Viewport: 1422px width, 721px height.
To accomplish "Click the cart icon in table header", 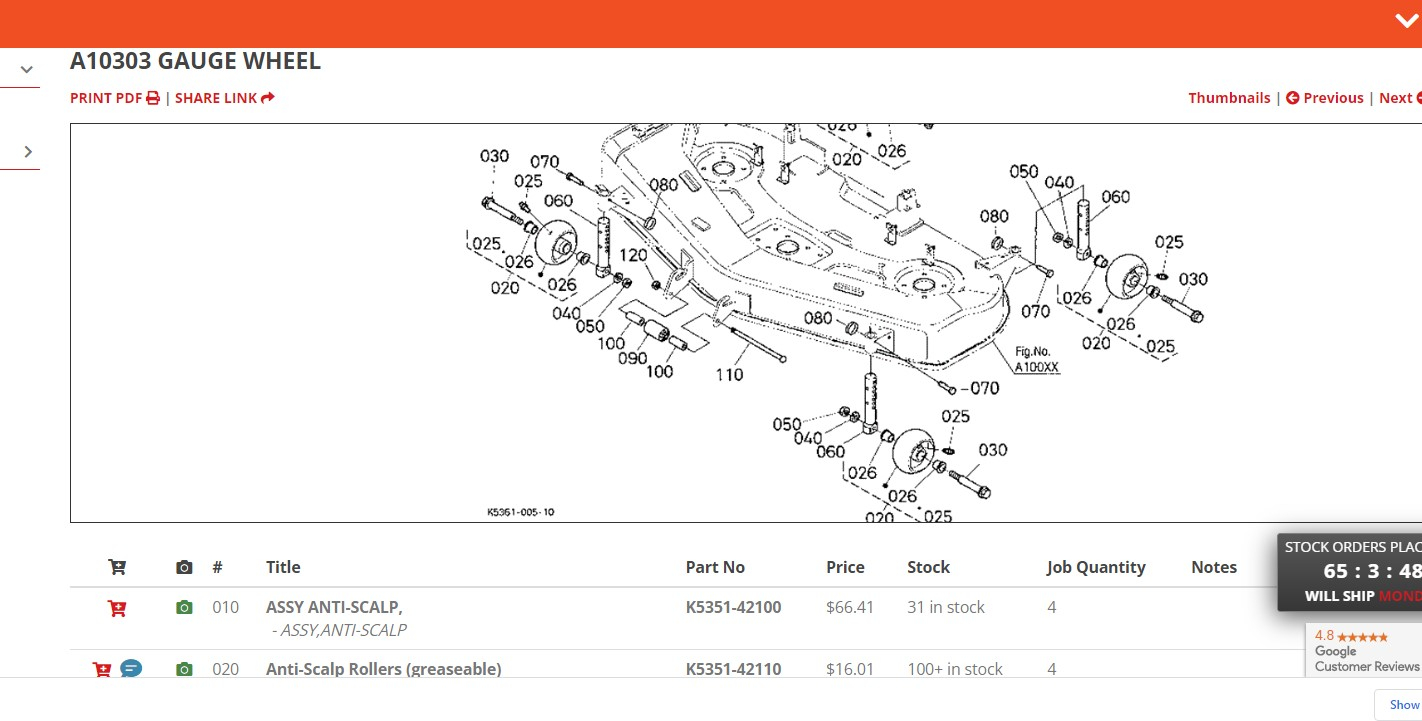I will 117,567.
